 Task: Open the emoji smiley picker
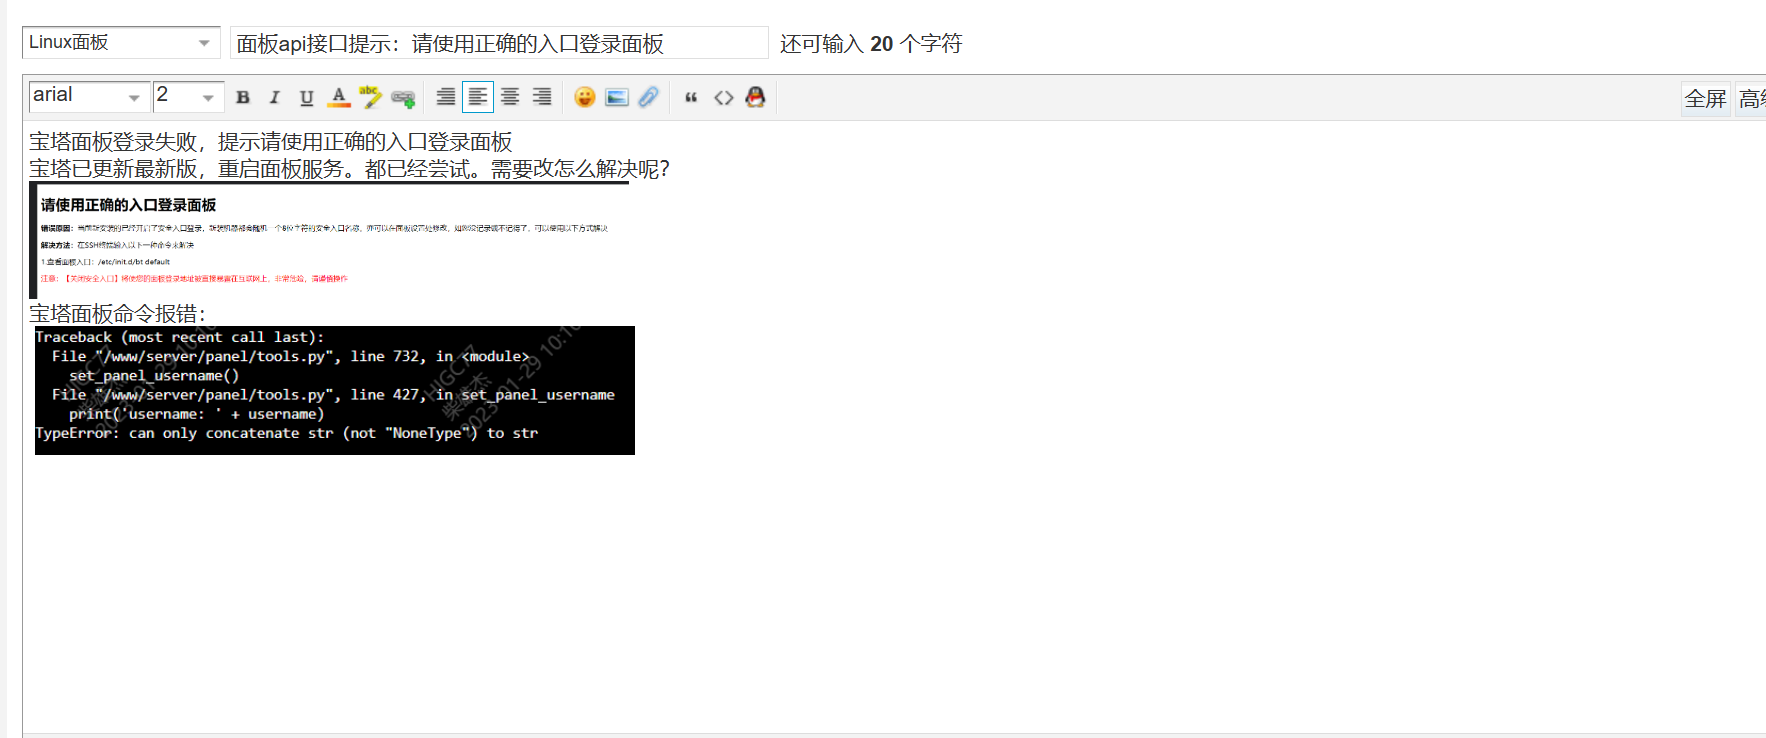[x=585, y=97]
